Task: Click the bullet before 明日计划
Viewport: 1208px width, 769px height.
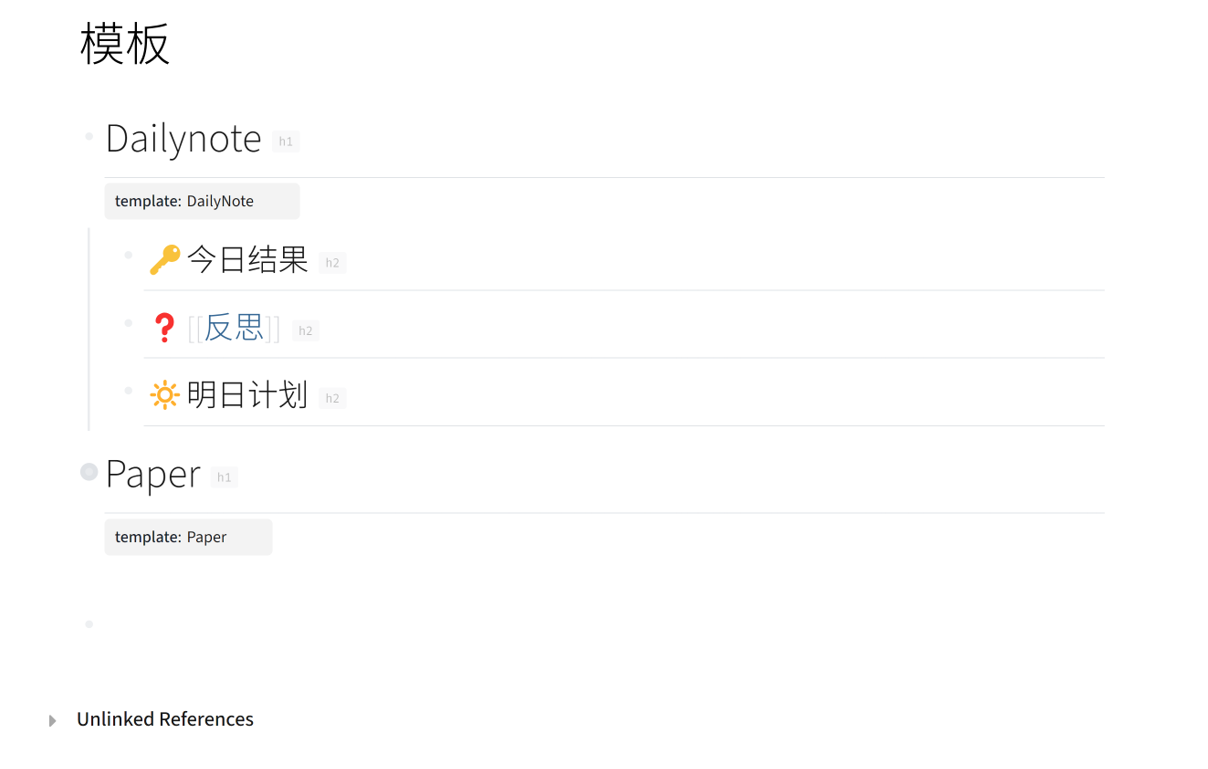Action: point(128,390)
